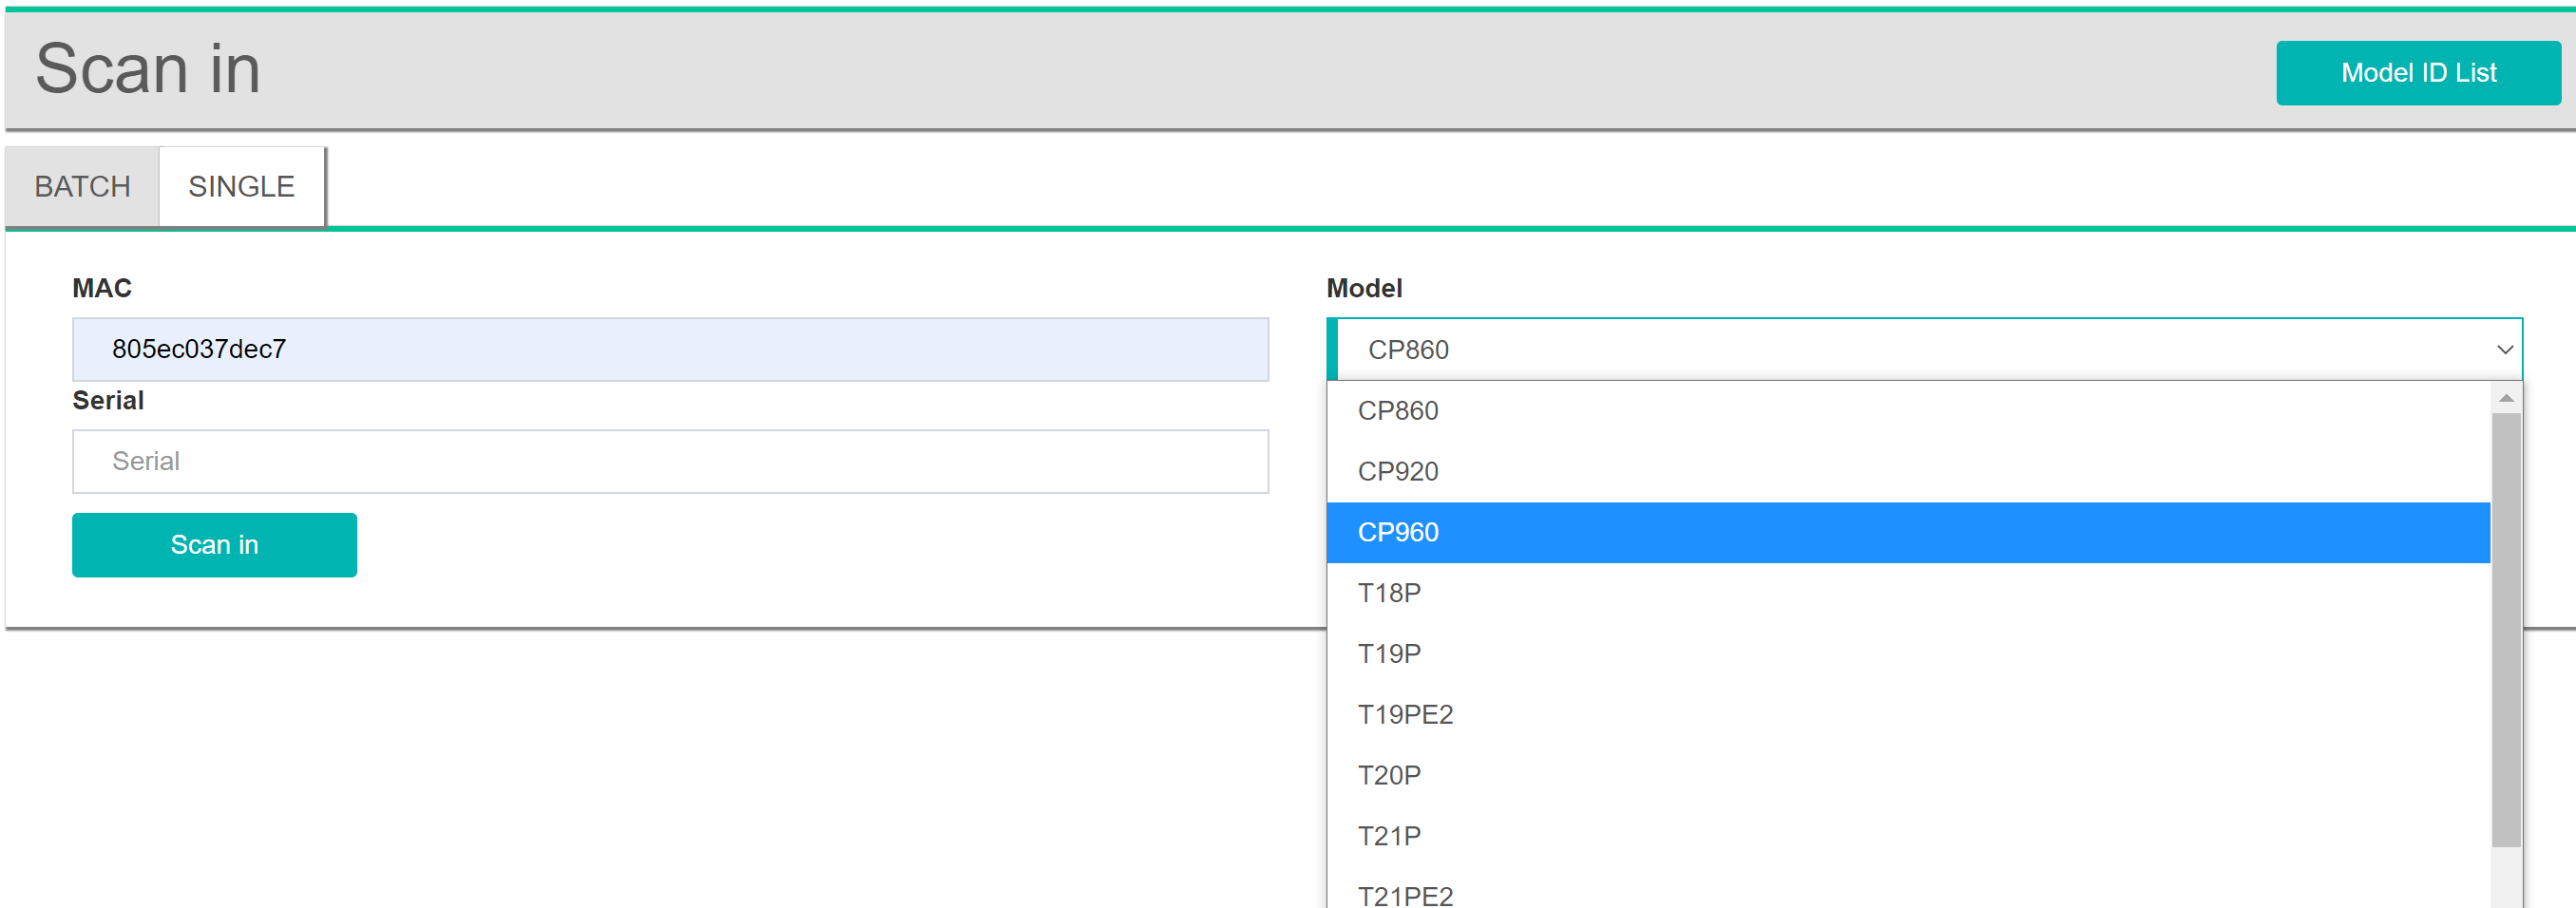The height and width of the screenshot is (908, 2576).
Task: Choose T21P from the list
Action: pyautogui.click(x=1908, y=836)
